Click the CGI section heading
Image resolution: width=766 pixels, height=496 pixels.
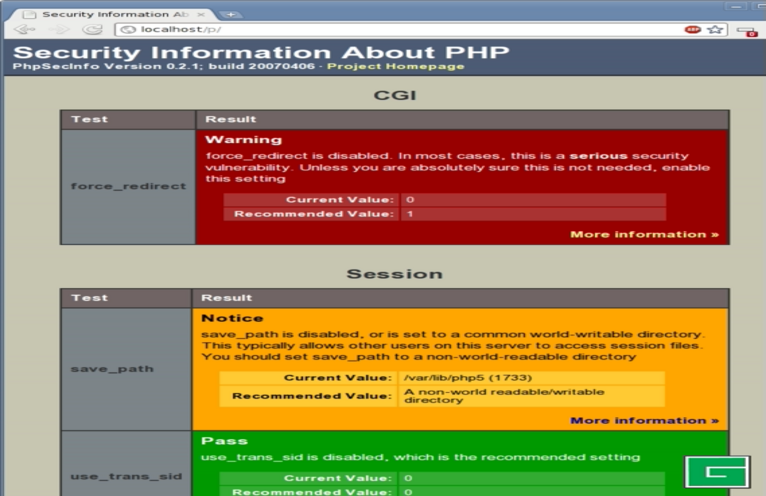tap(394, 96)
